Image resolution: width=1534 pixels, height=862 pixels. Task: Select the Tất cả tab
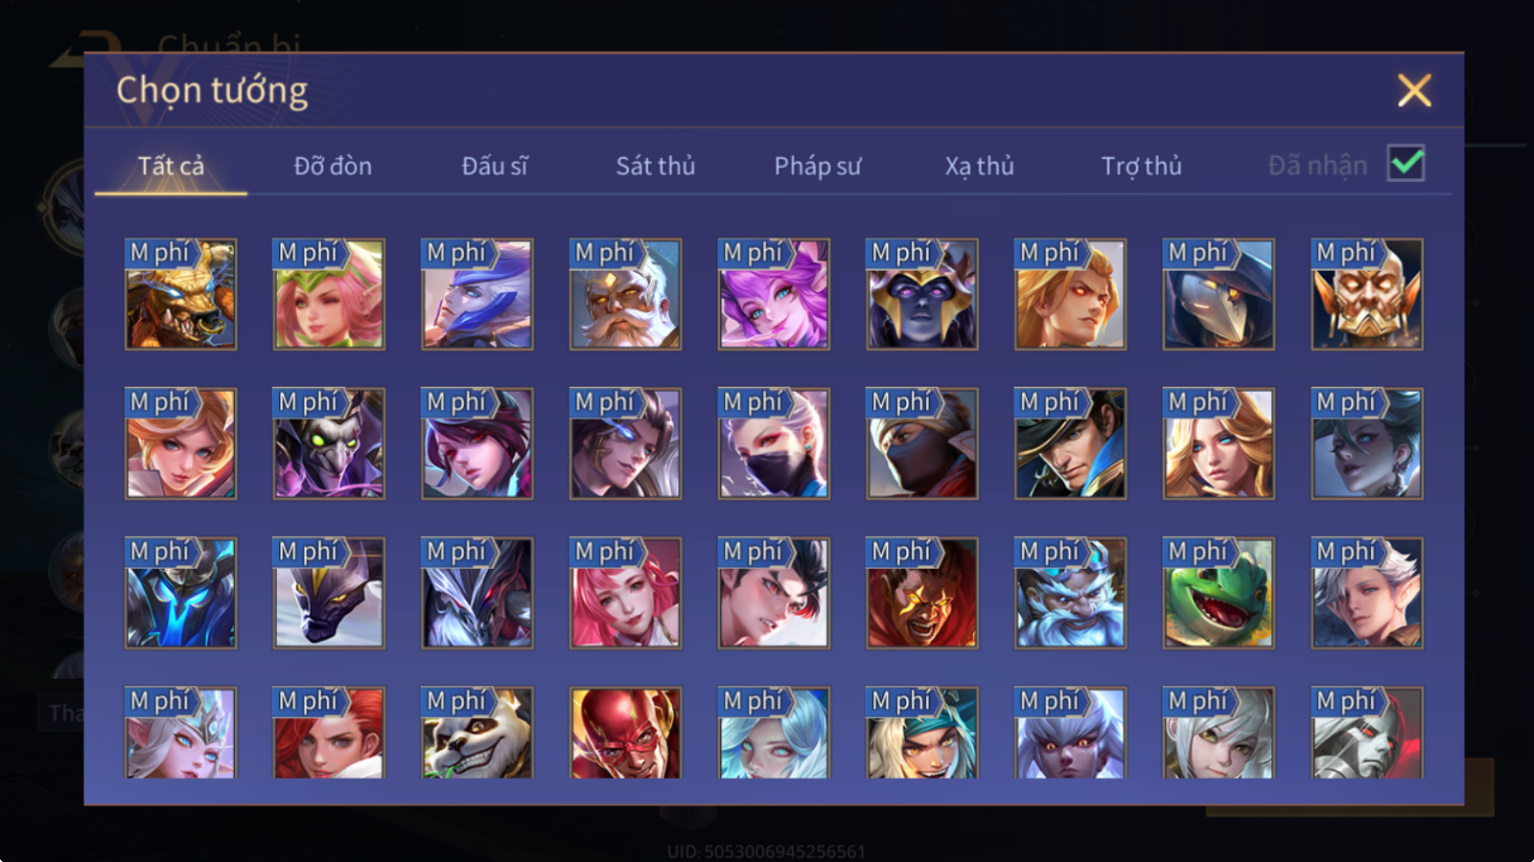point(171,166)
